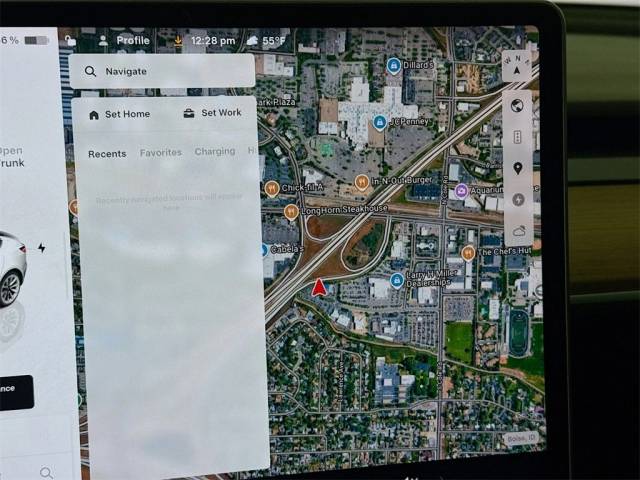Switch to the Recents tab
Image resolution: width=640 pixels, height=480 pixels.
click(x=107, y=153)
